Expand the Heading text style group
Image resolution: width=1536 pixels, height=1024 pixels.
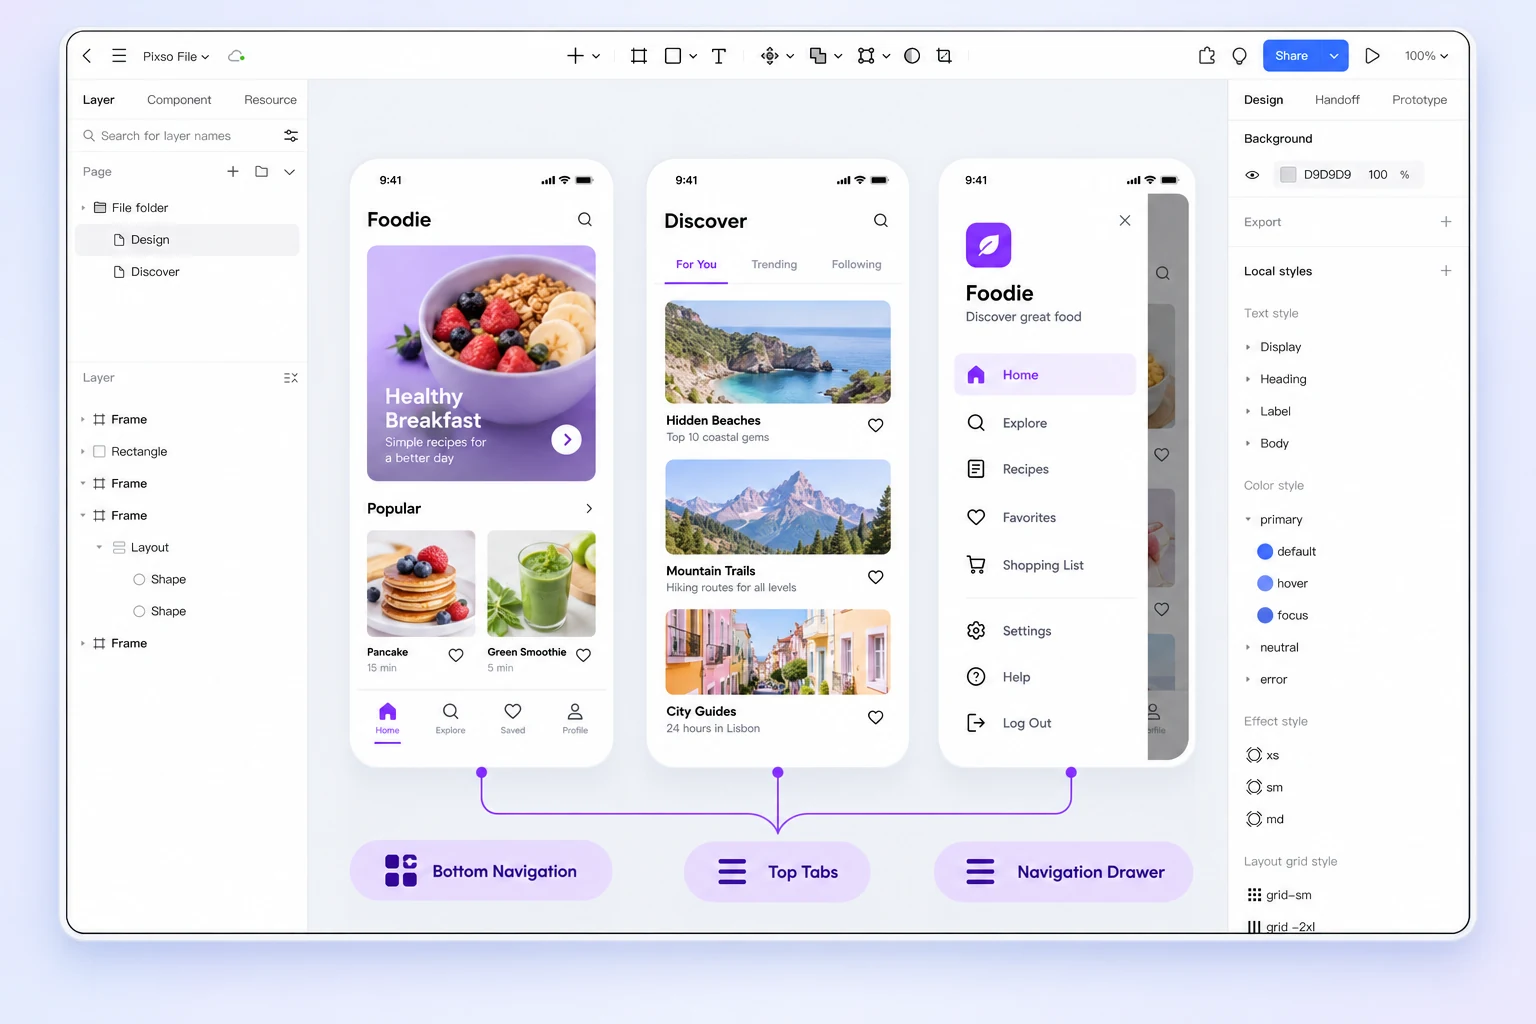[1248, 380]
